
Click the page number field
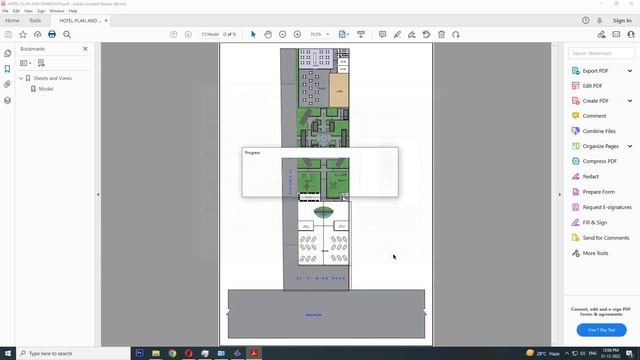point(210,35)
